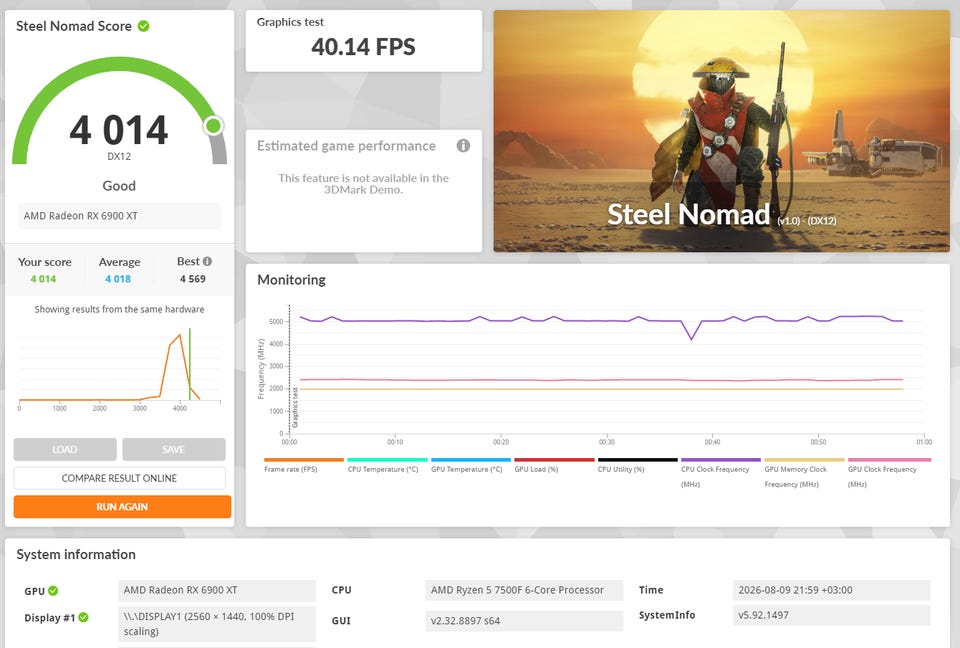Click the Good rating label
Screen dimensions: 960x648
(x=119, y=186)
